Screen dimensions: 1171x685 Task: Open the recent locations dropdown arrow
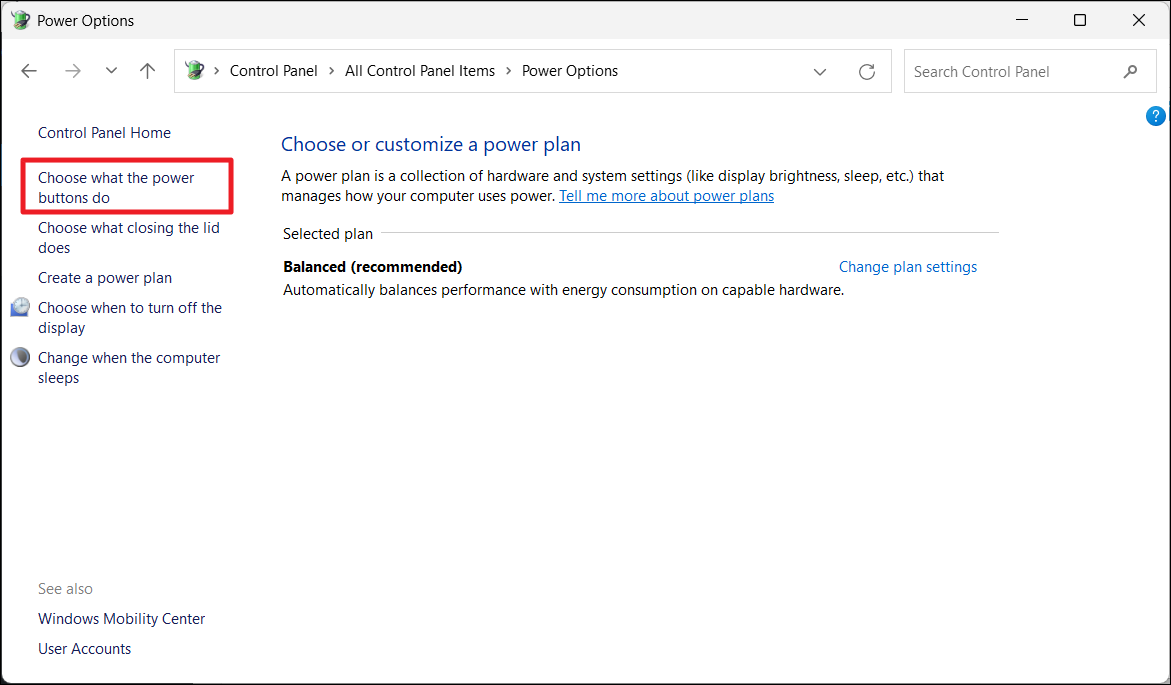[111, 71]
